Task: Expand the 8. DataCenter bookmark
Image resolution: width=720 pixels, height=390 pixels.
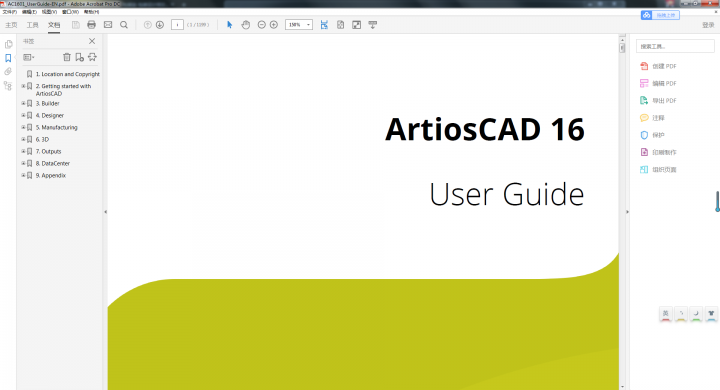Action: point(23,163)
